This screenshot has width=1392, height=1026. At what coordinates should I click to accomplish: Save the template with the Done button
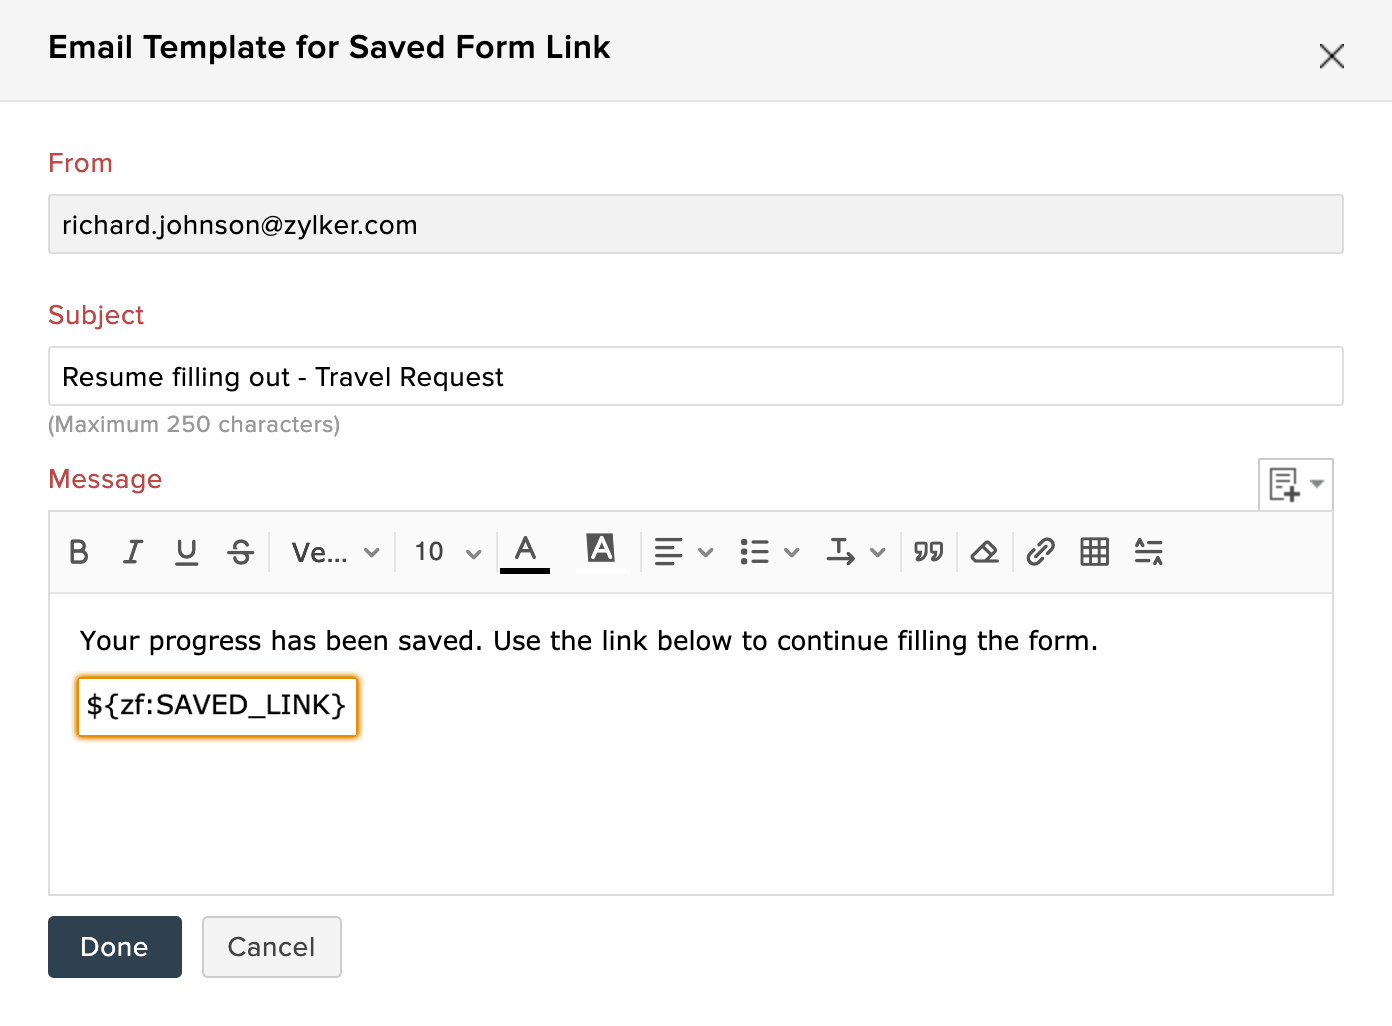[115, 947]
